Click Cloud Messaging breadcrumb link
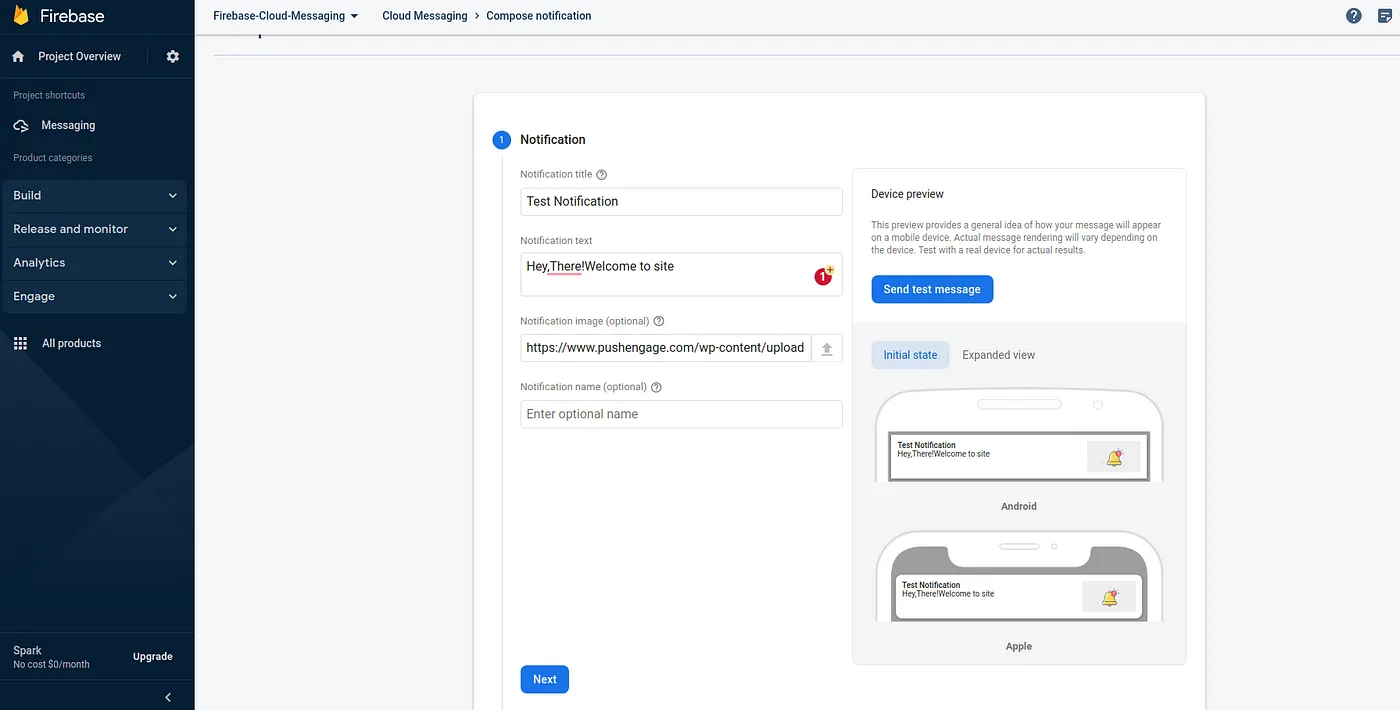1400x710 pixels. 424,16
